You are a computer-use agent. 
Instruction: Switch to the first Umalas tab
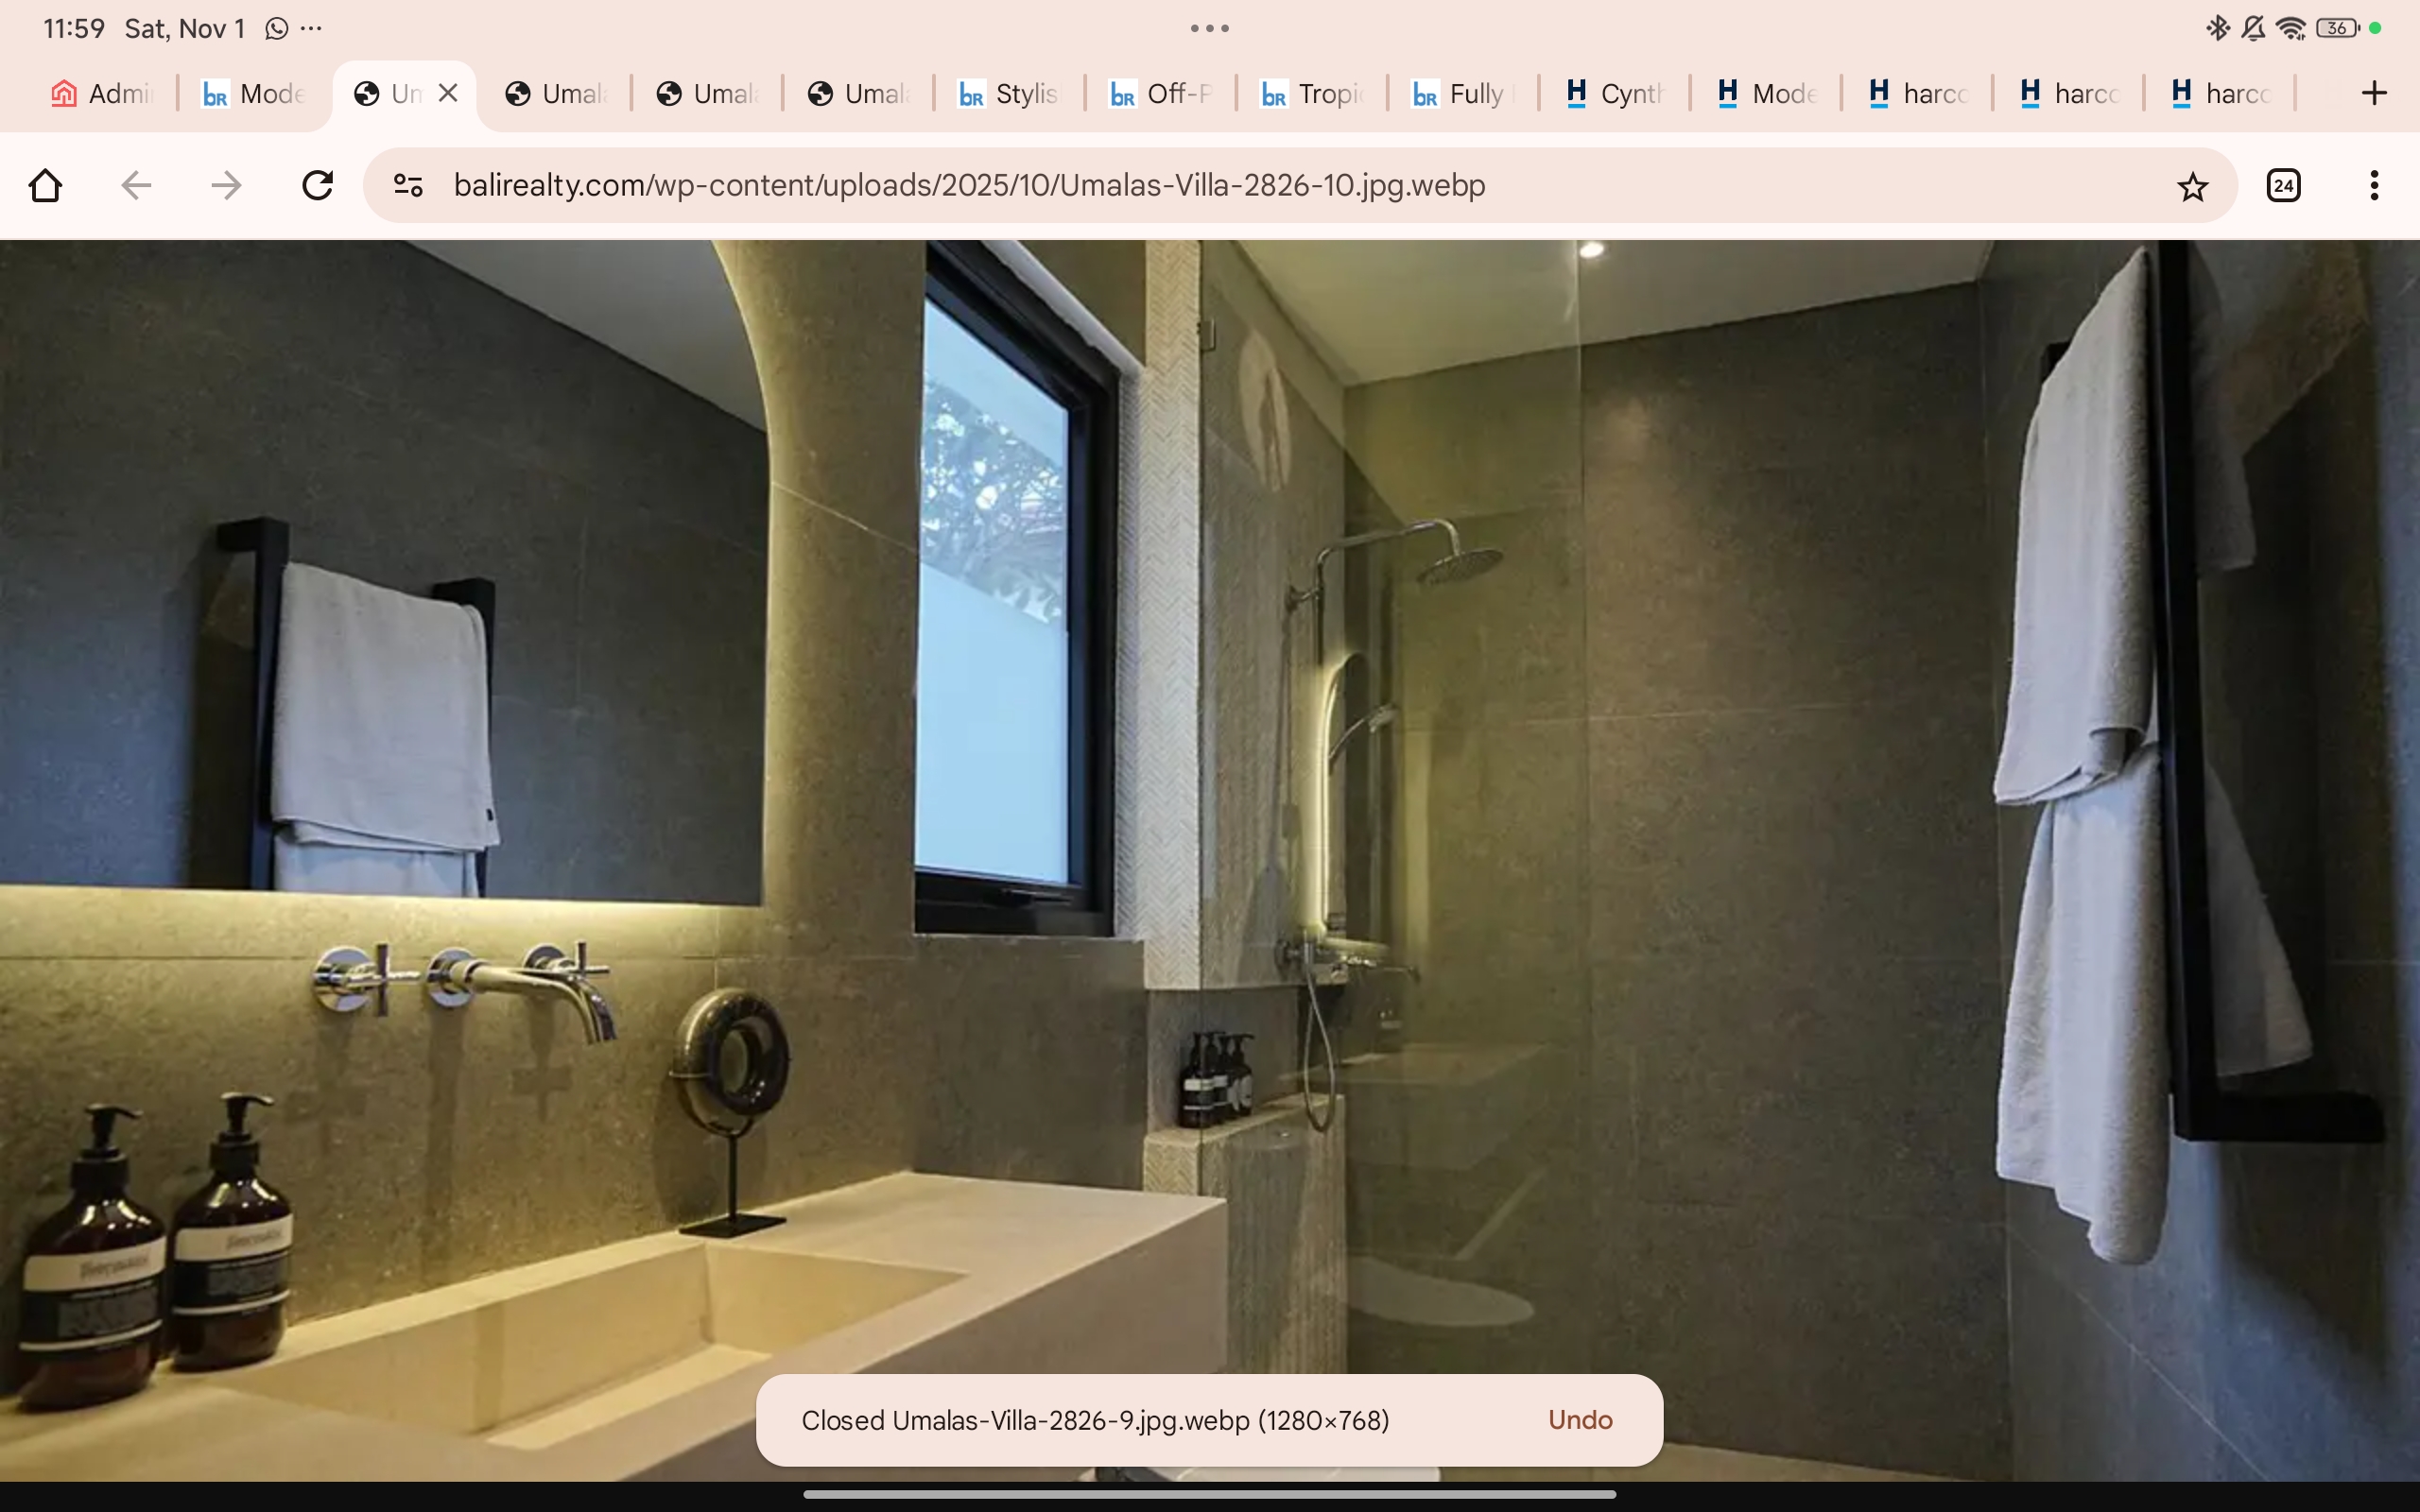tap(556, 92)
